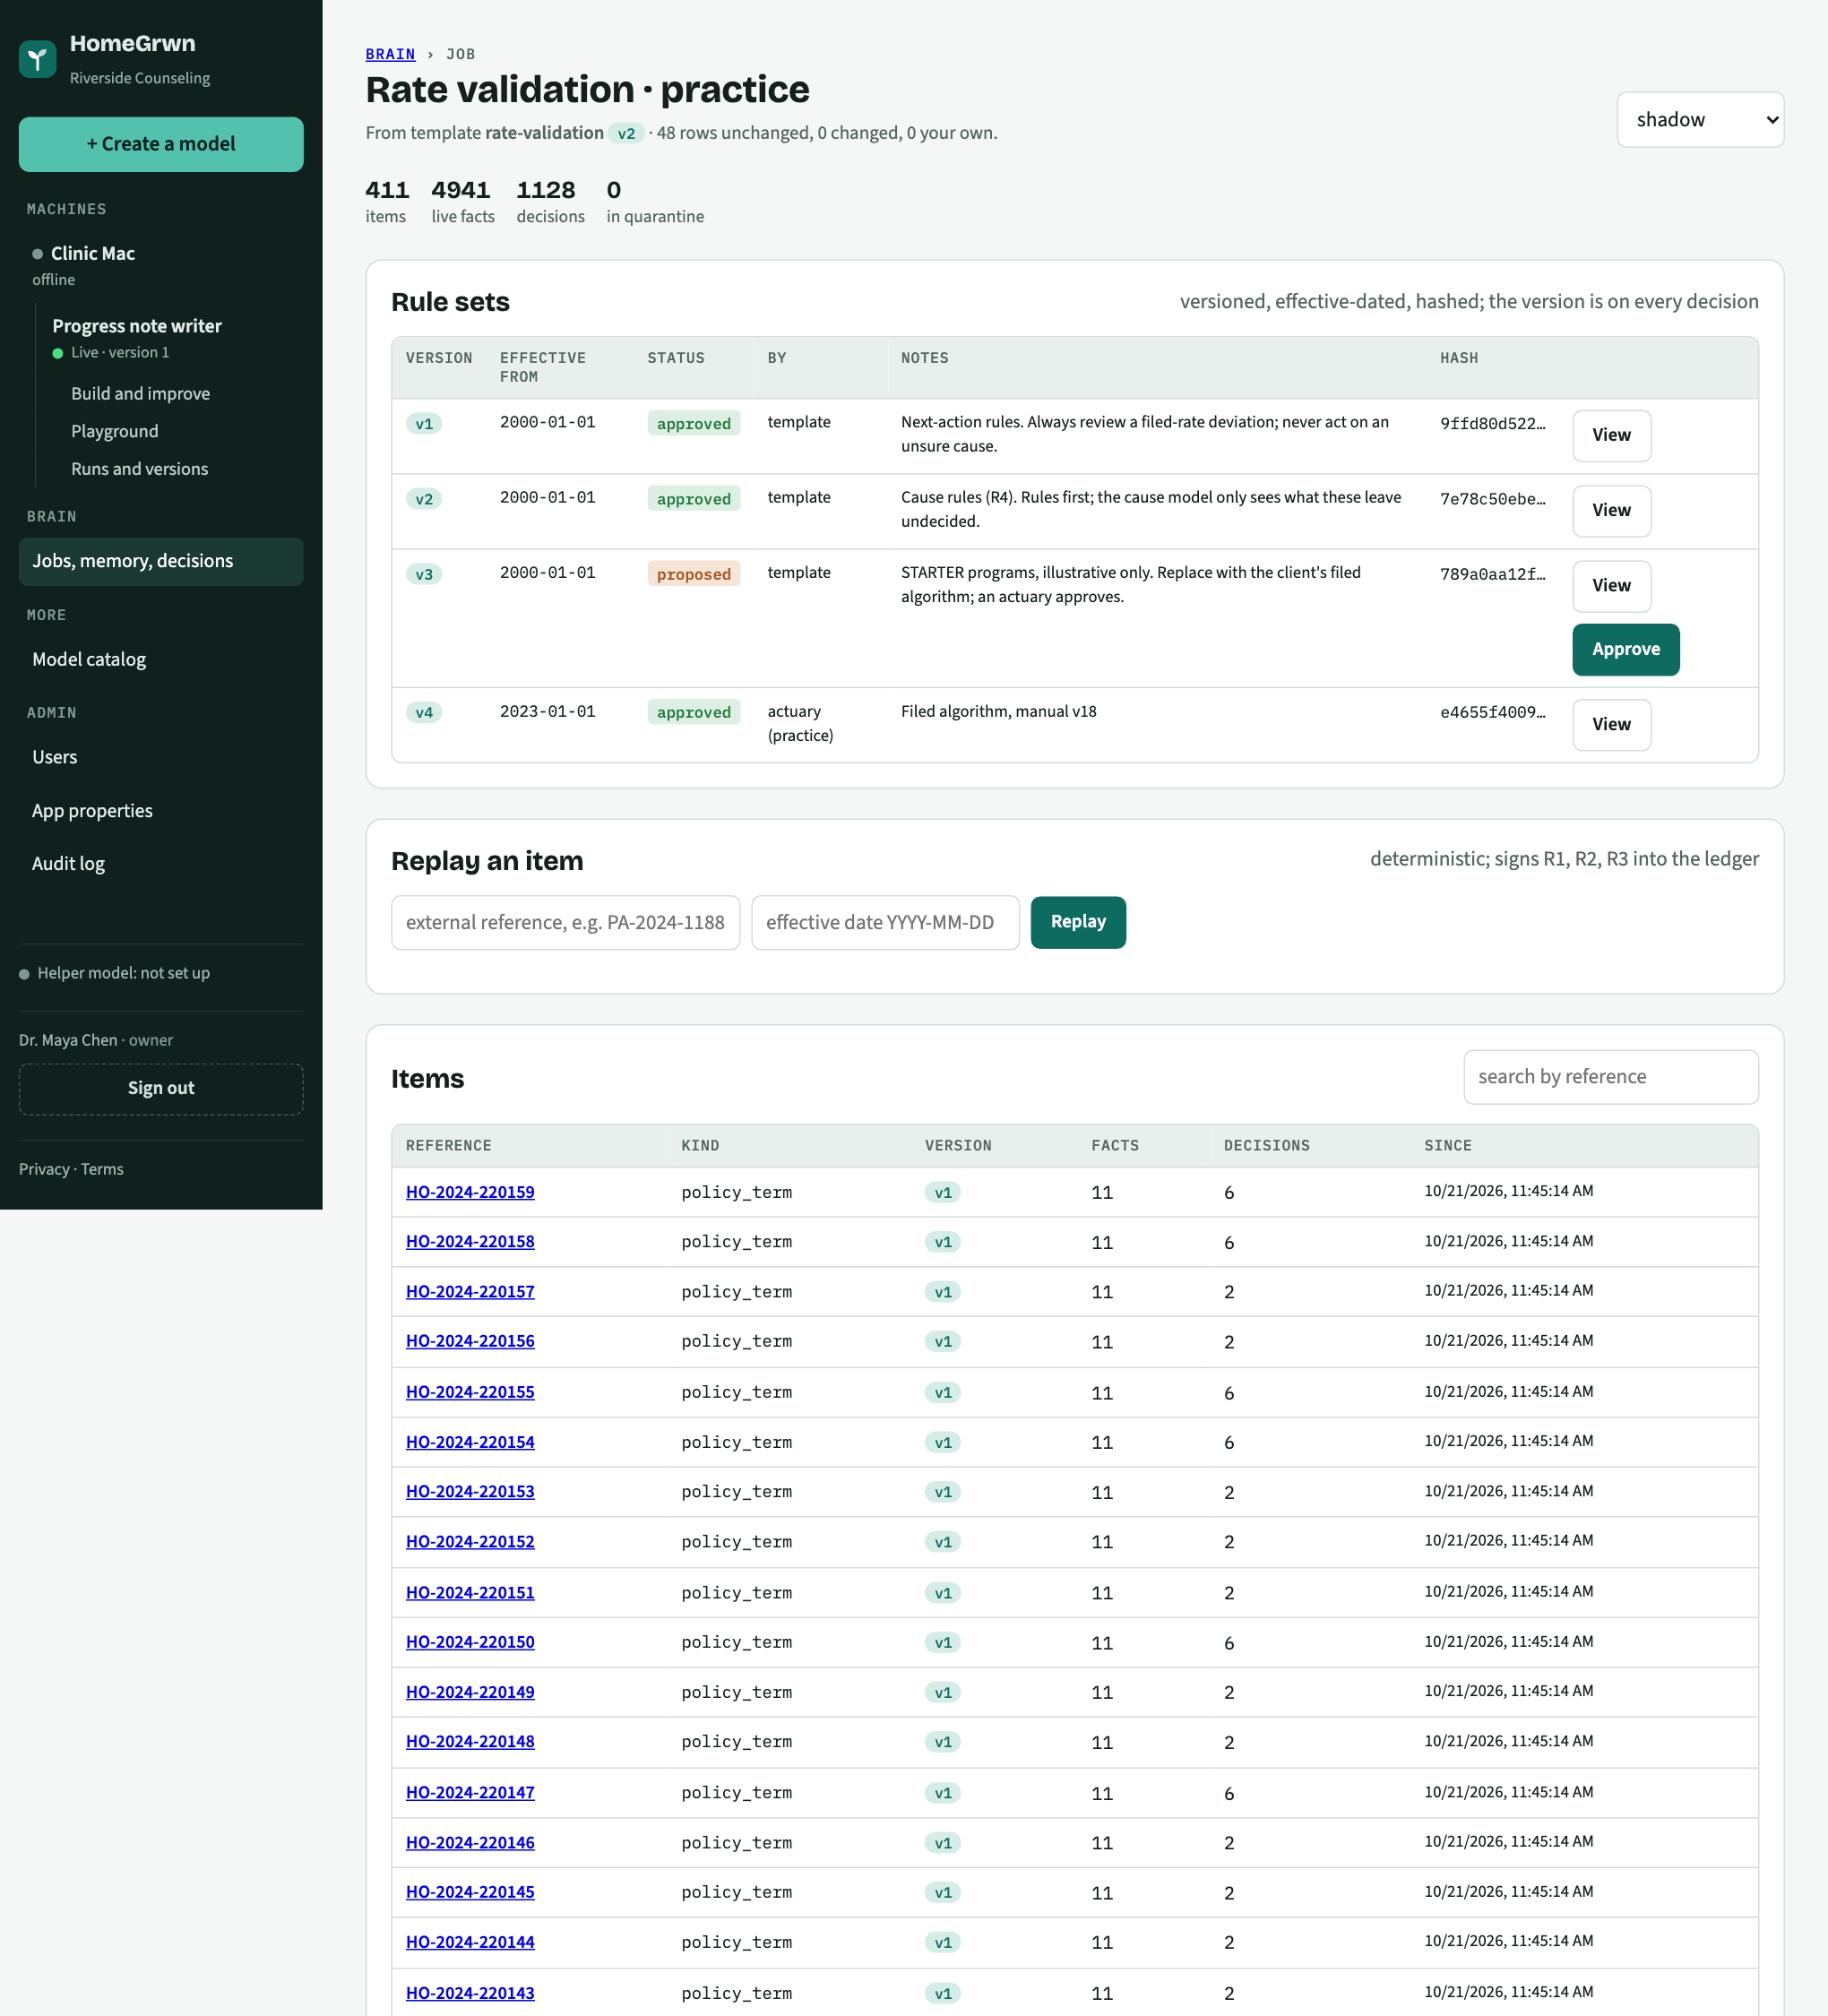The height and width of the screenshot is (2016, 1828).
Task: Click the external reference input field
Action: [565, 923]
